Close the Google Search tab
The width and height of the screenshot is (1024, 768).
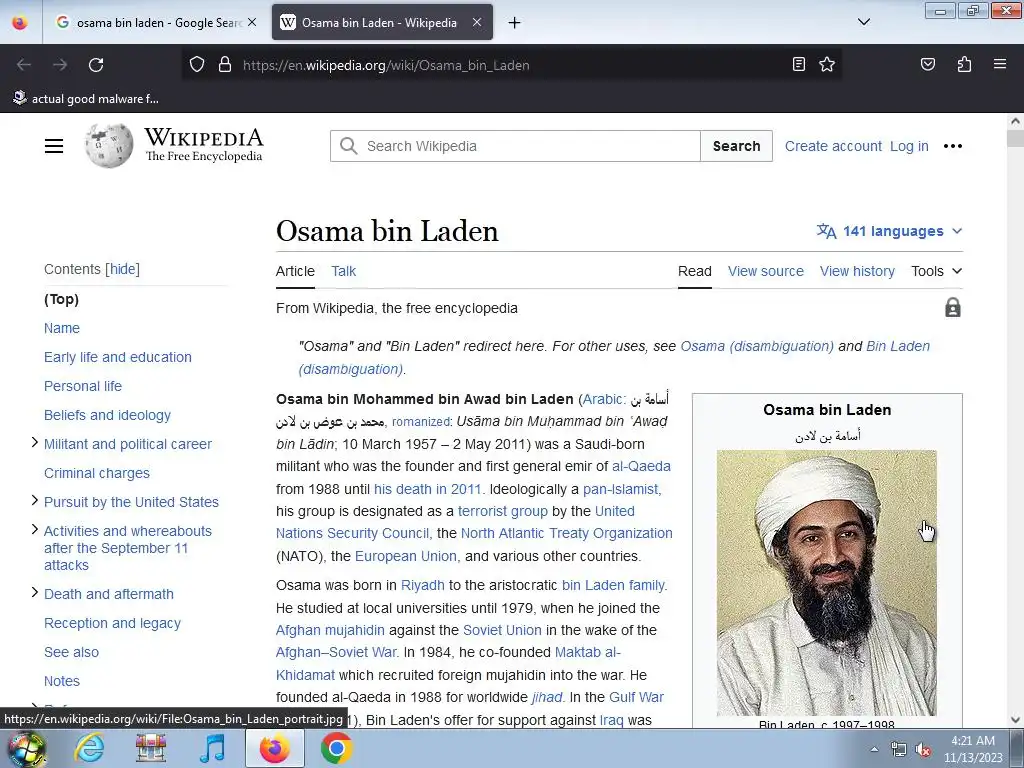pyautogui.click(x=252, y=22)
